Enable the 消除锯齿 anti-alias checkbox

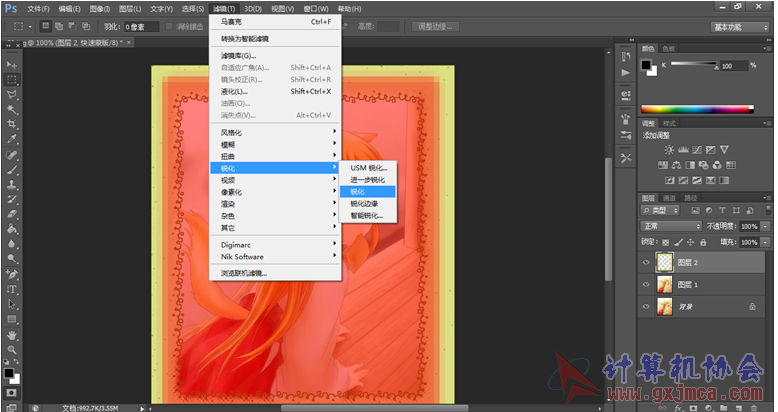[x=169, y=27]
